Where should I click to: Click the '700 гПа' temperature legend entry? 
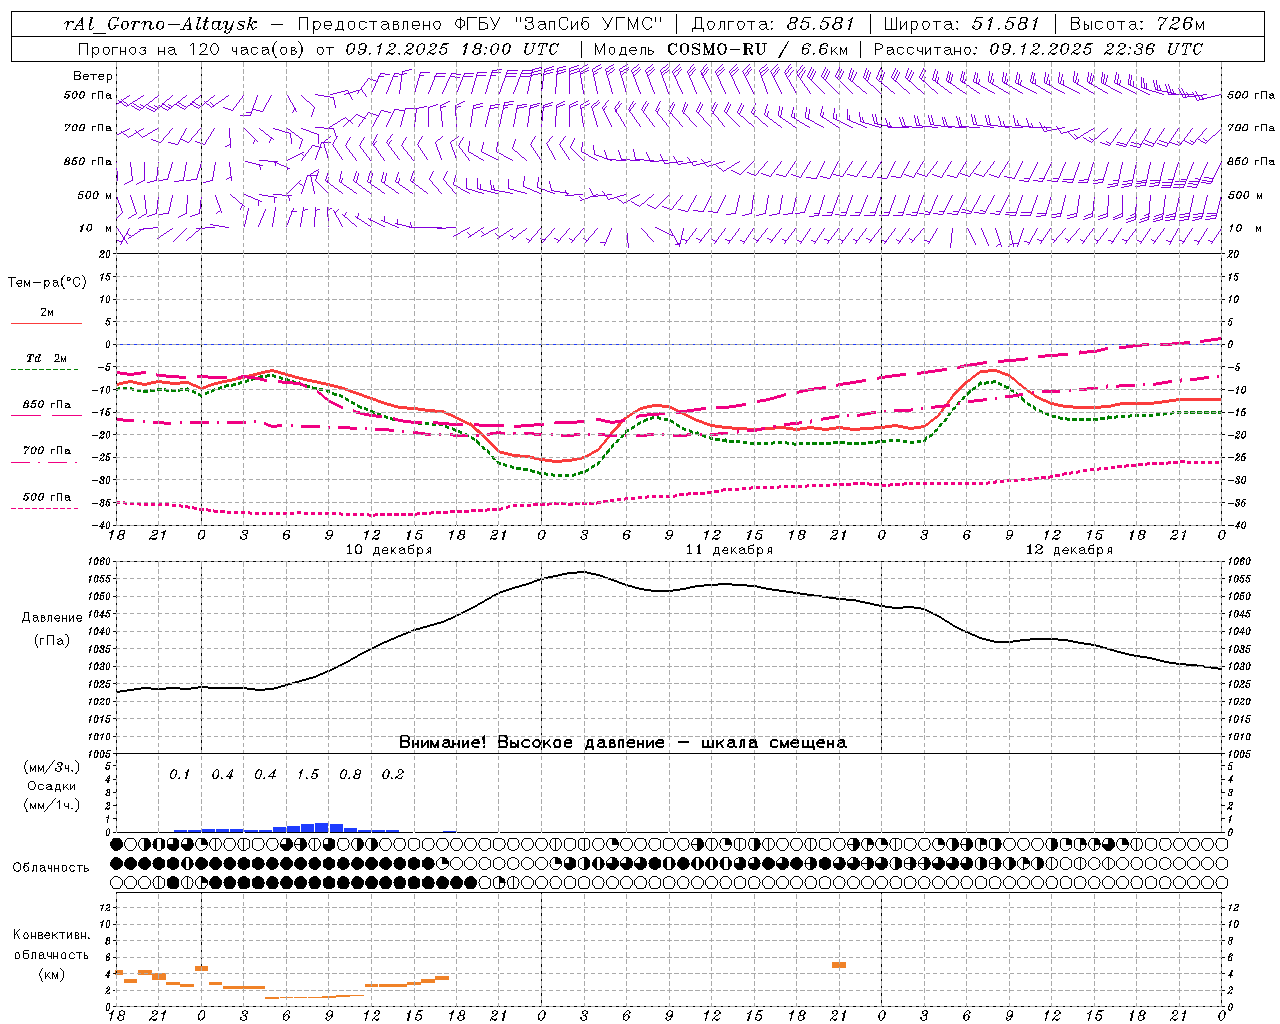46,451
